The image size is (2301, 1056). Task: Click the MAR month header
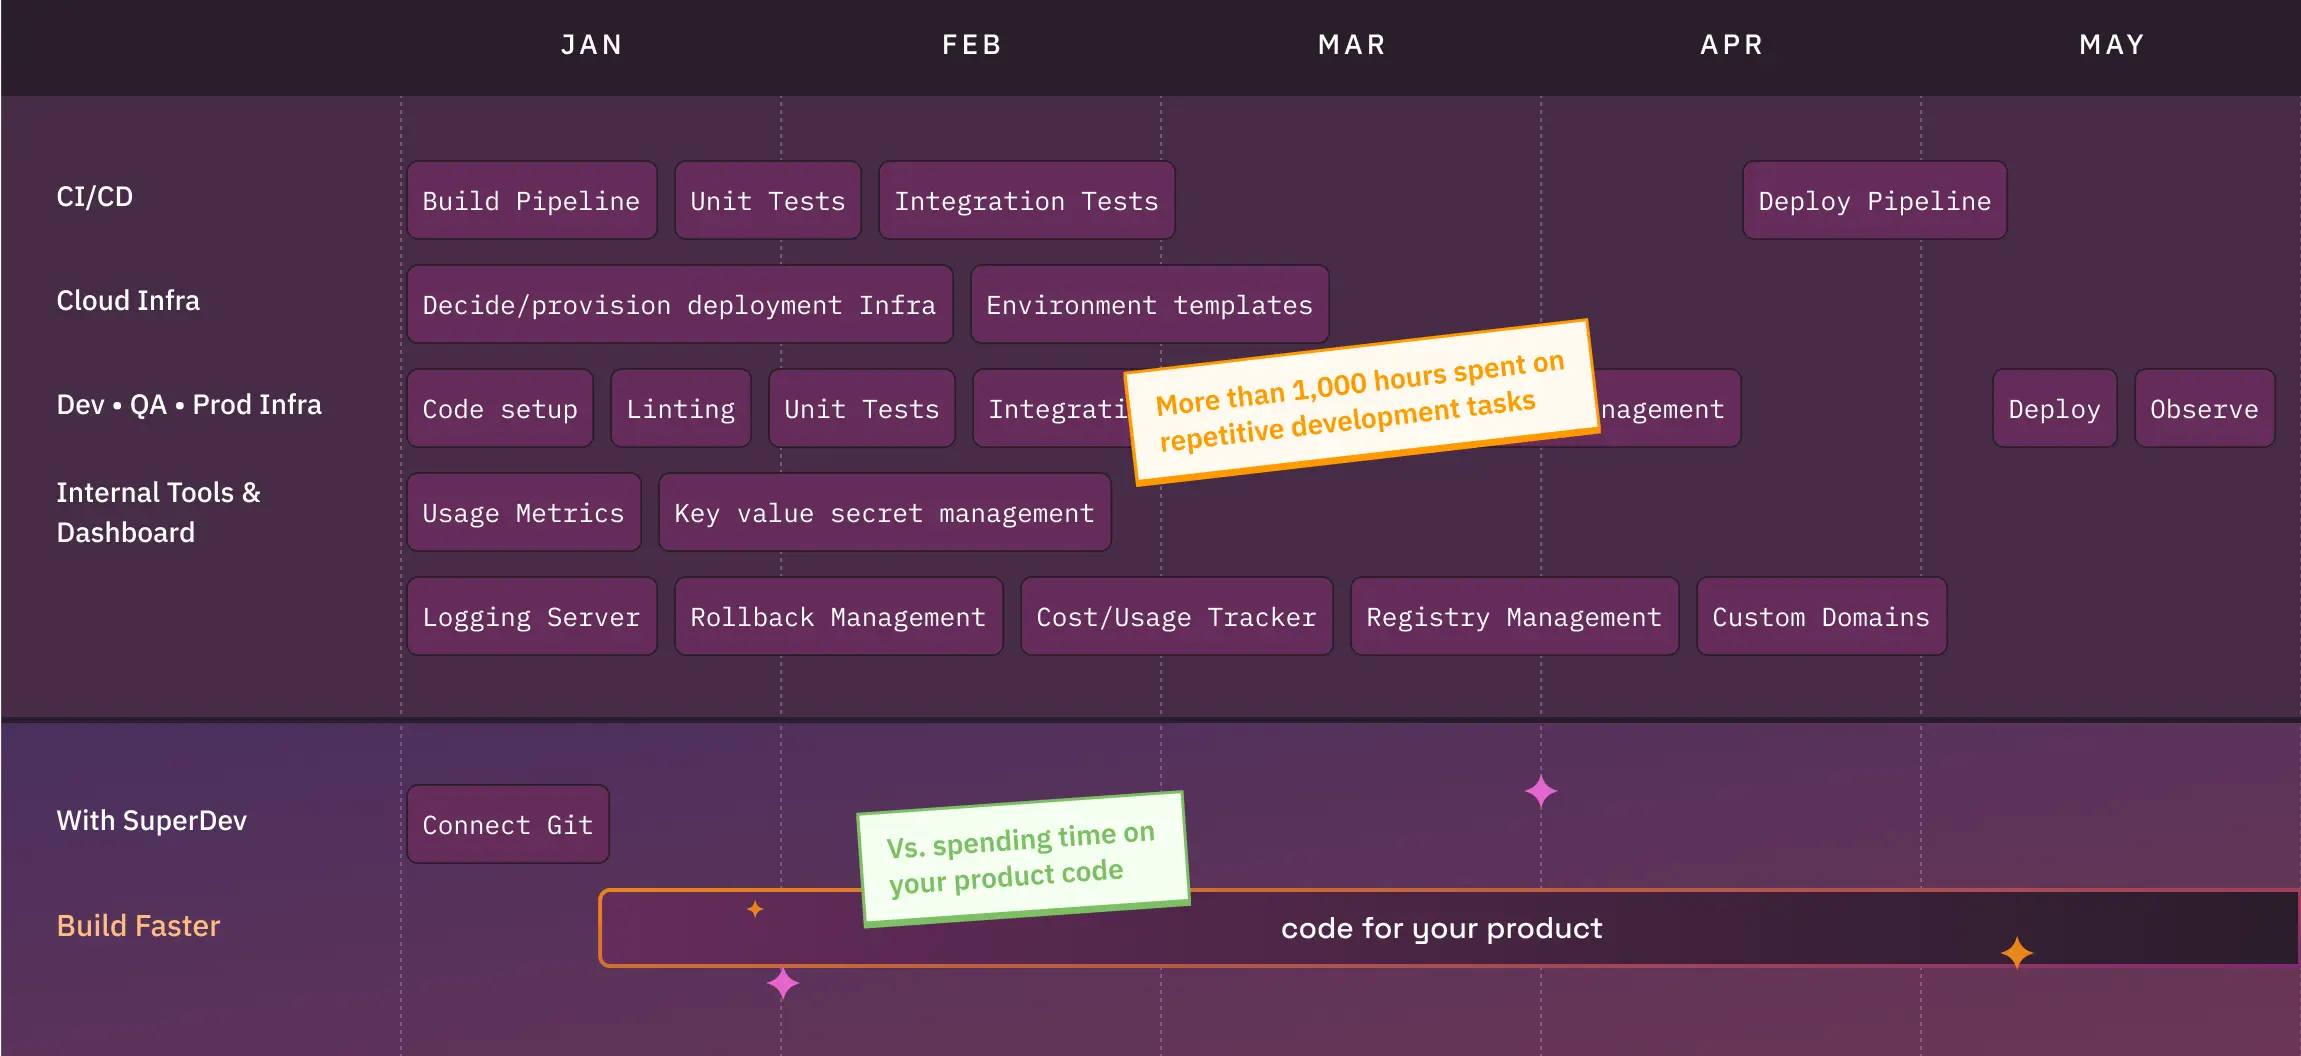1352,45
